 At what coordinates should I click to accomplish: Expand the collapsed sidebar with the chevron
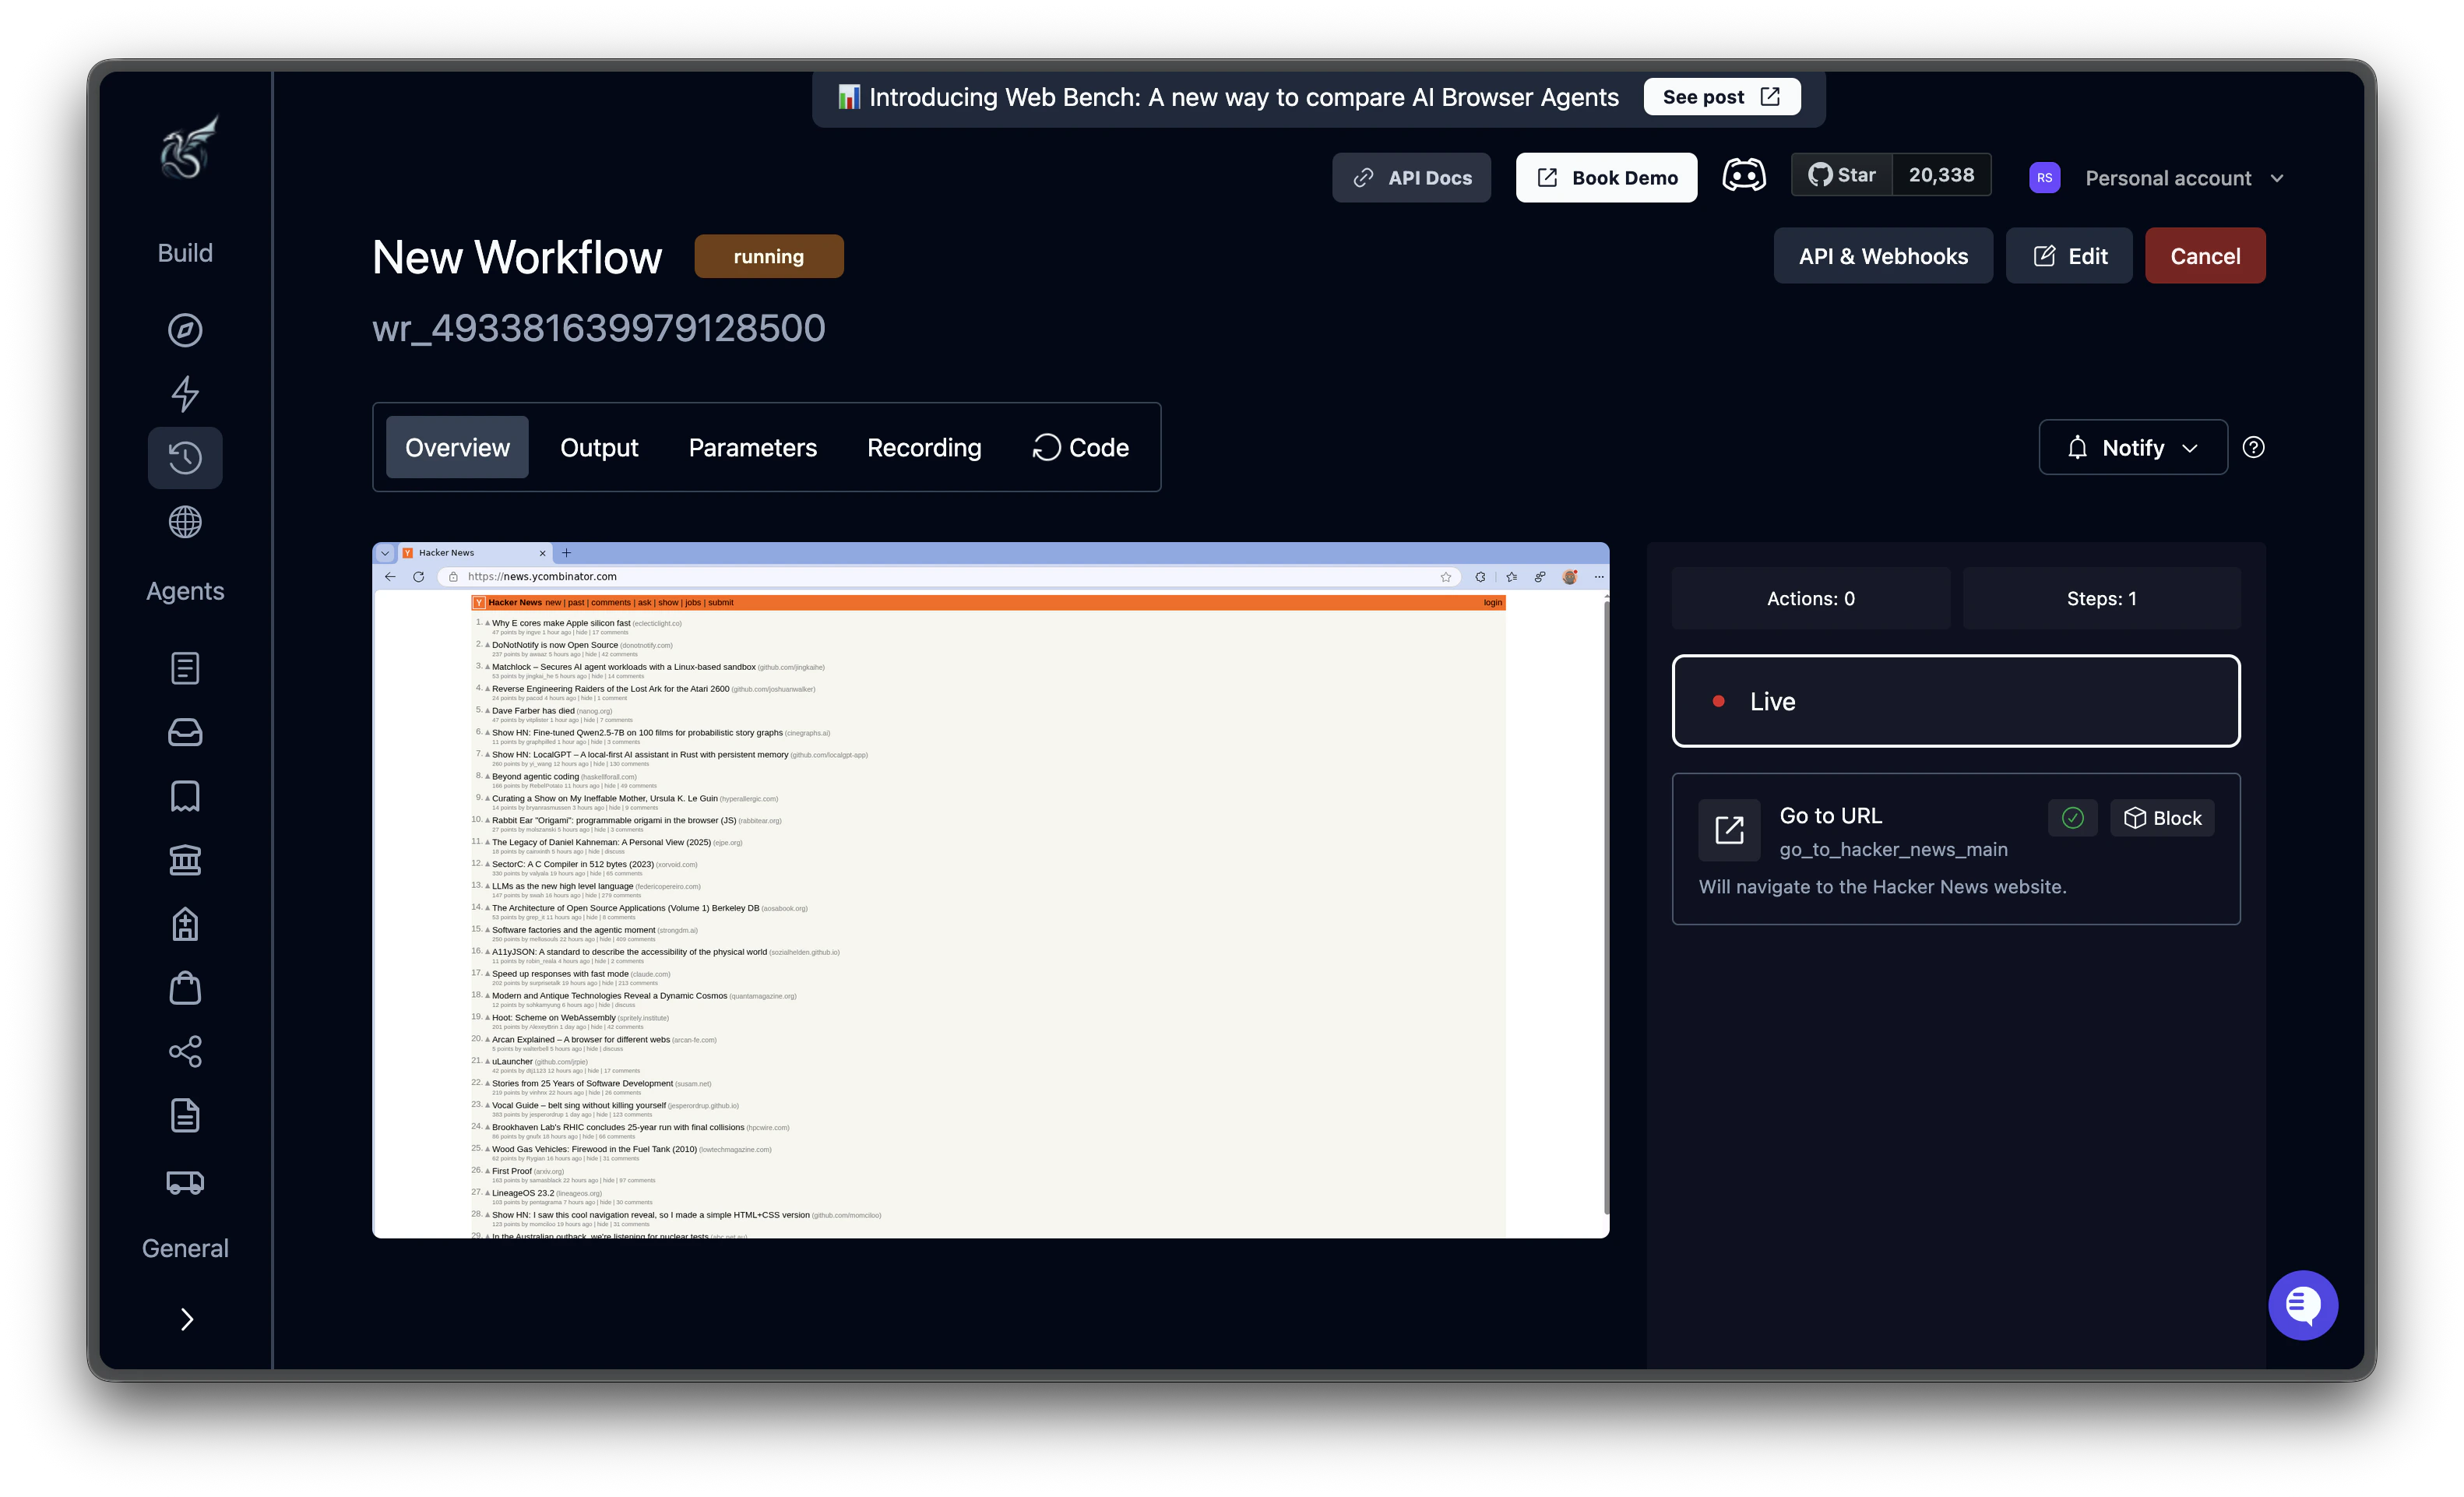pyautogui.click(x=185, y=1319)
